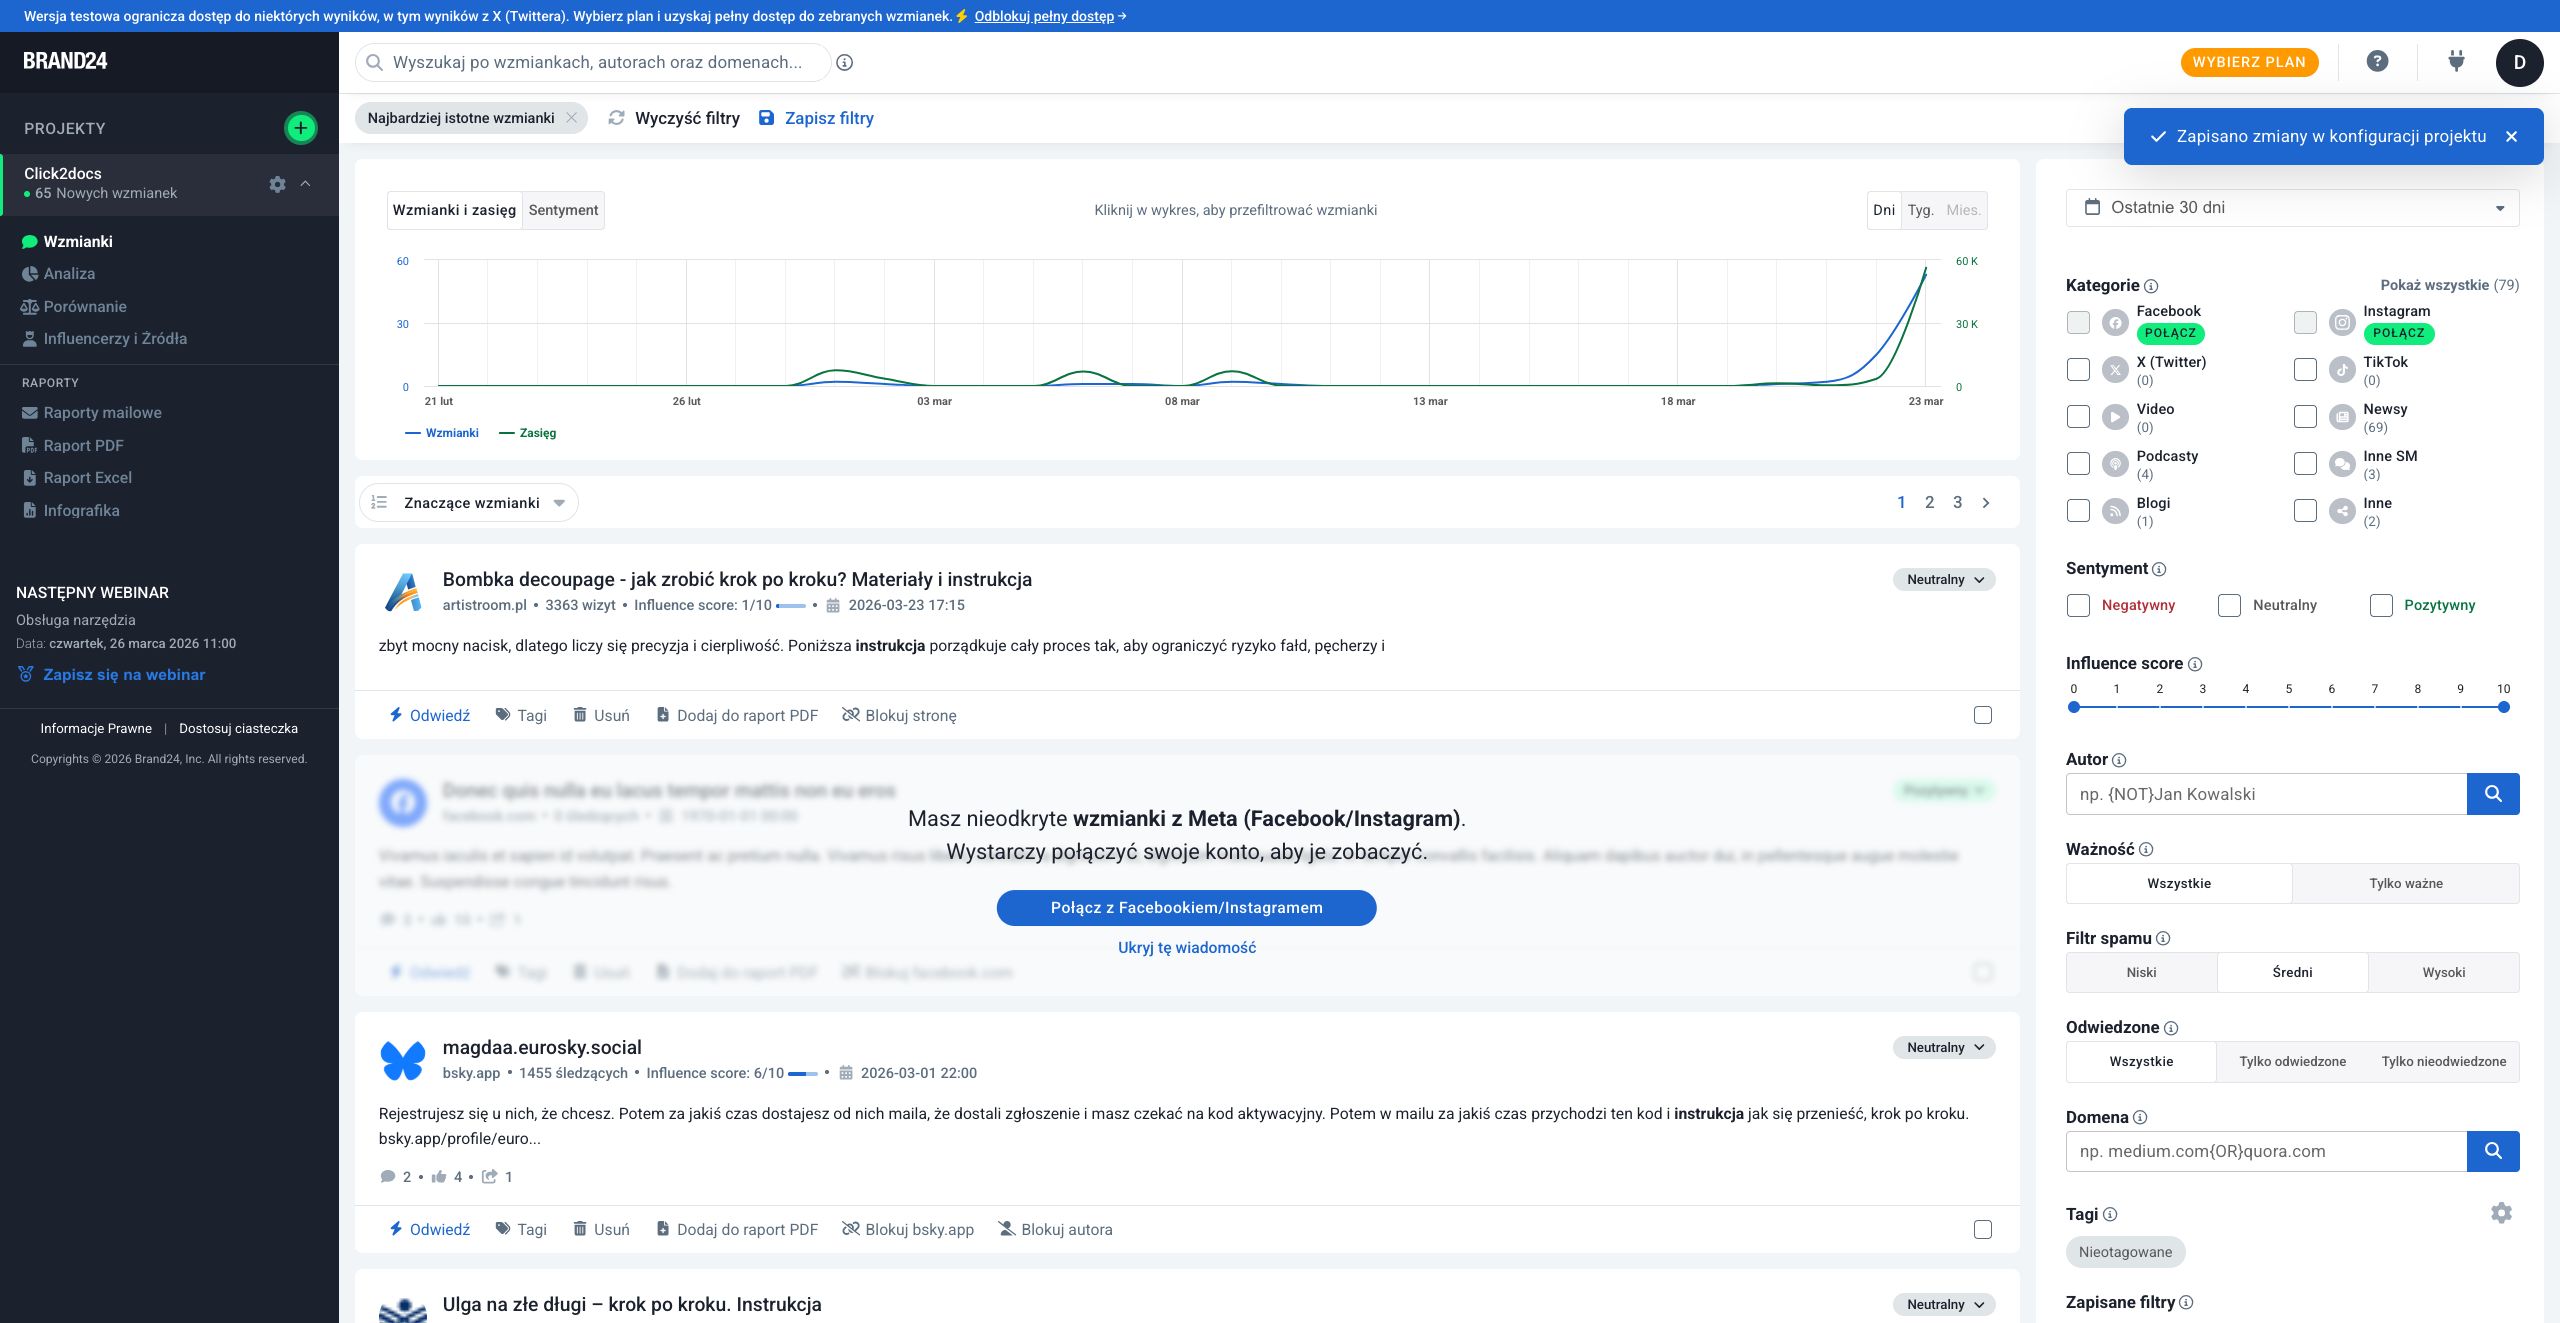The height and width of the screenshot is (1323, 2560).
Task: Click search info icon beside search box
Action: (x=845, y=62)
